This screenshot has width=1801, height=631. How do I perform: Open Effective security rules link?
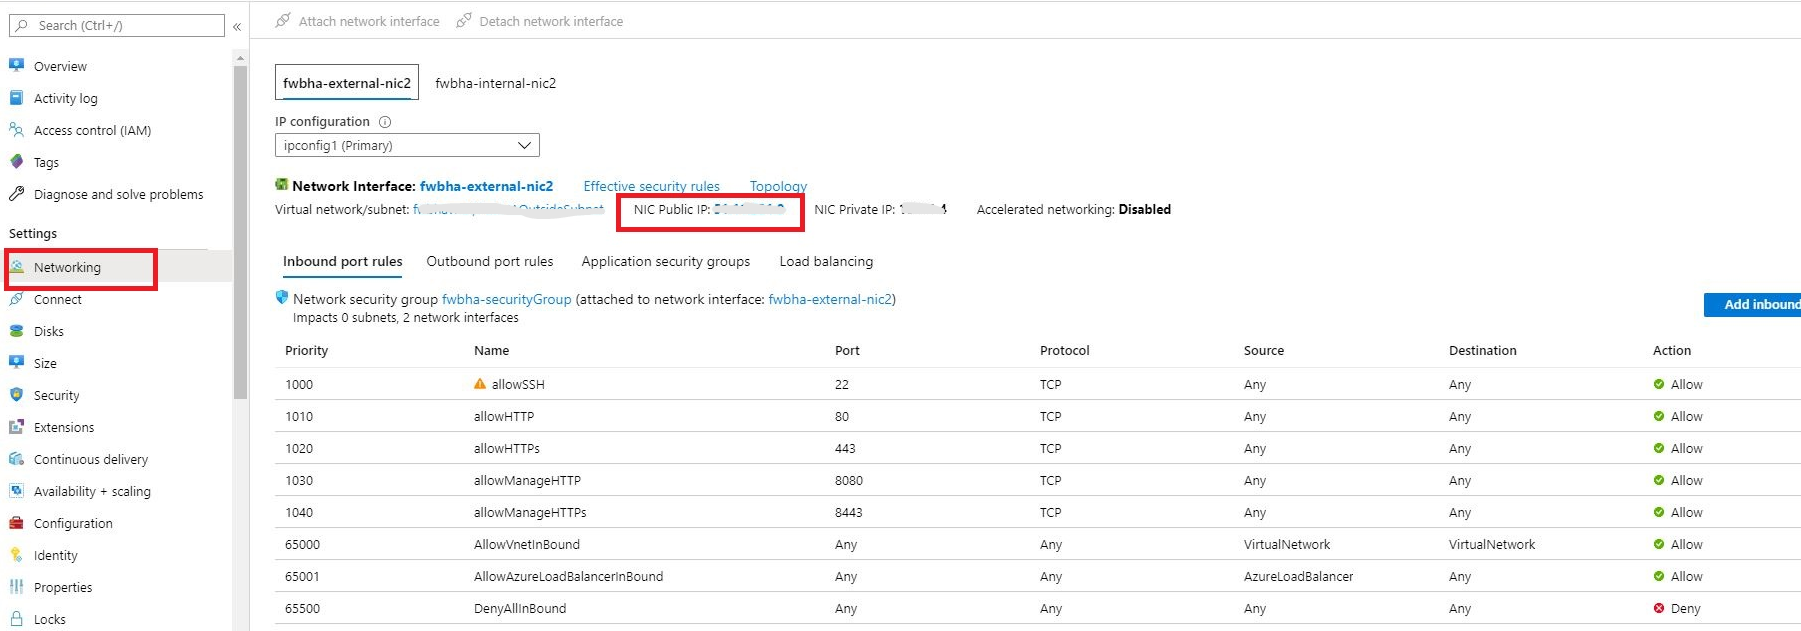coord(651,187)
